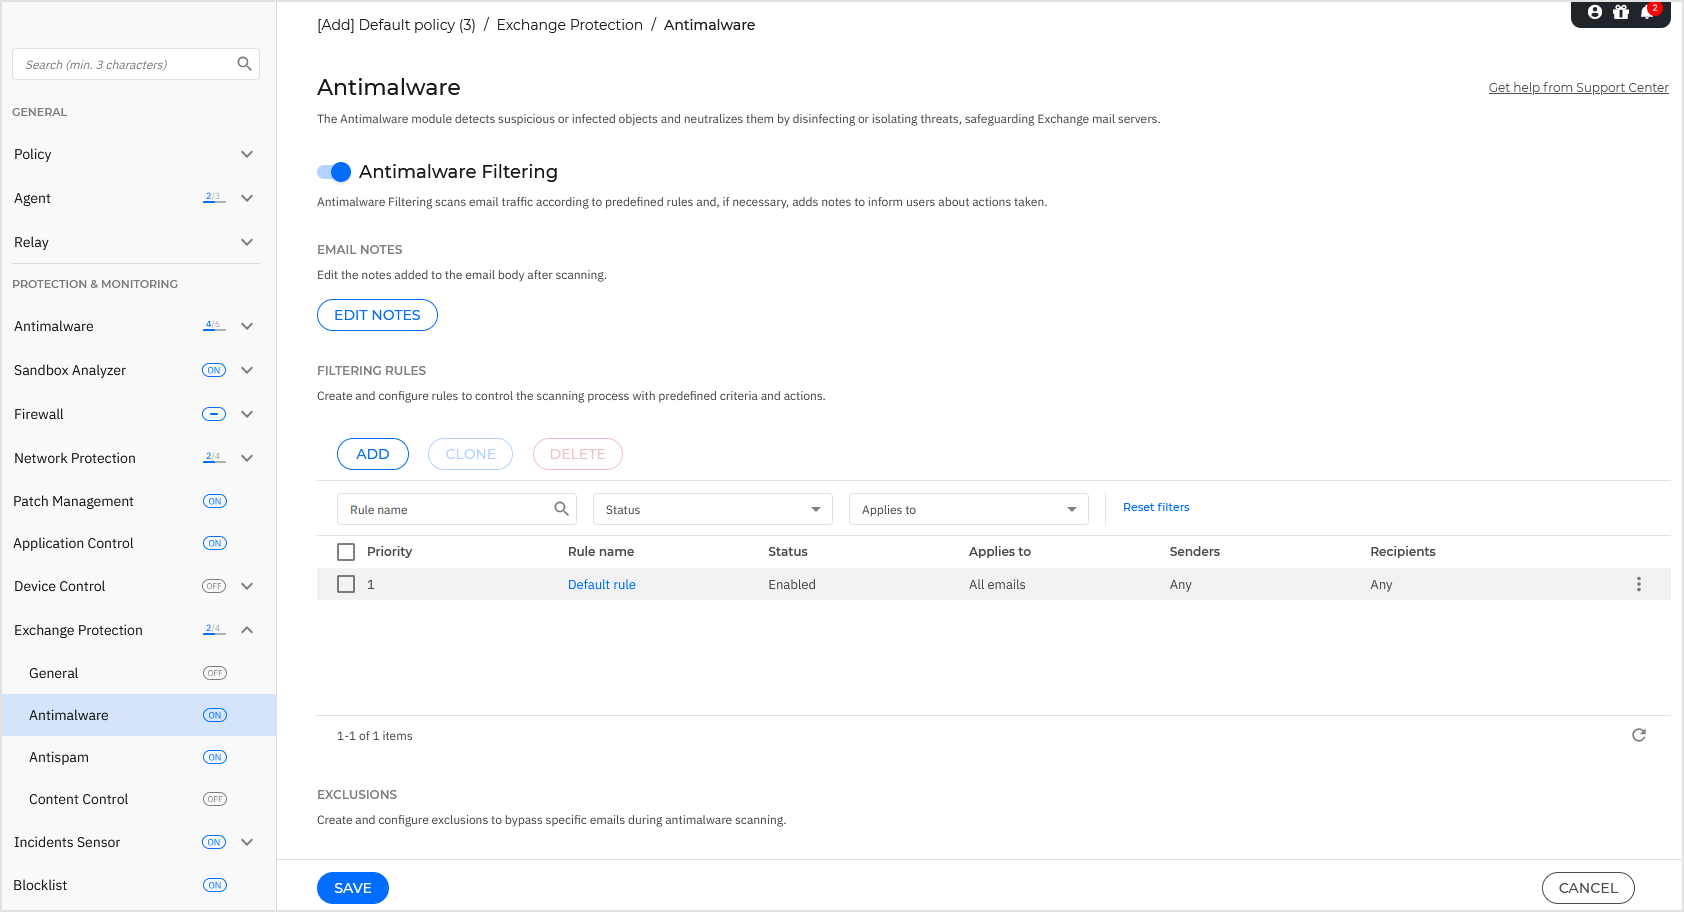Viewport: 1684px width, 912px height.
Task: Click the gift icon for new features
Action: (1621, 14)
